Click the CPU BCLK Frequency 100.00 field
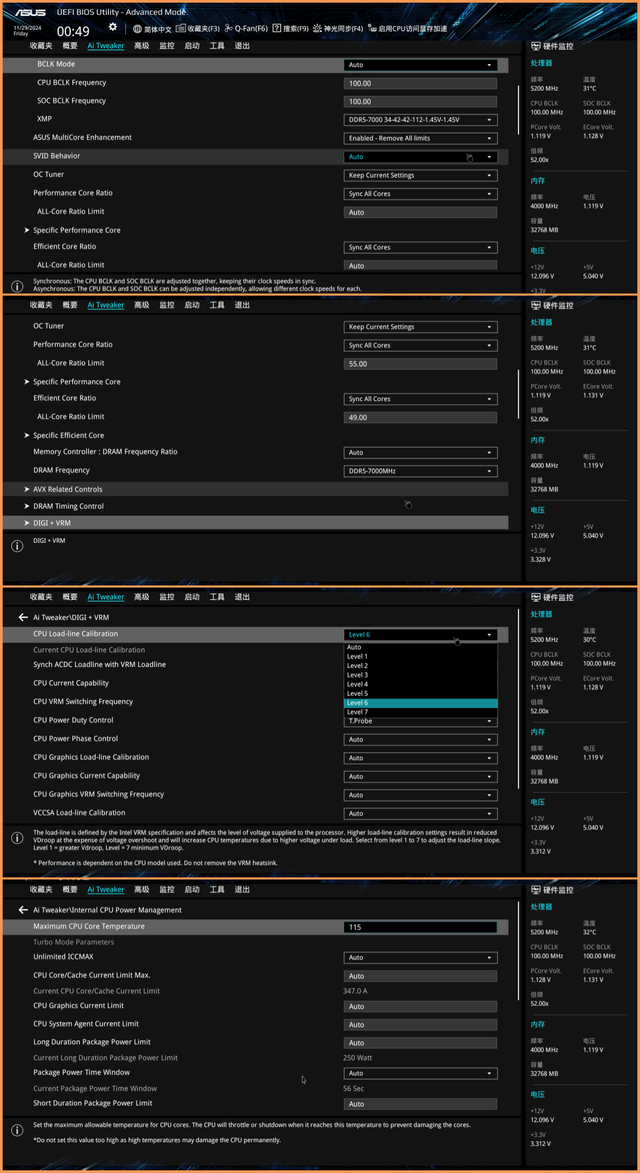 coord(420,84)
